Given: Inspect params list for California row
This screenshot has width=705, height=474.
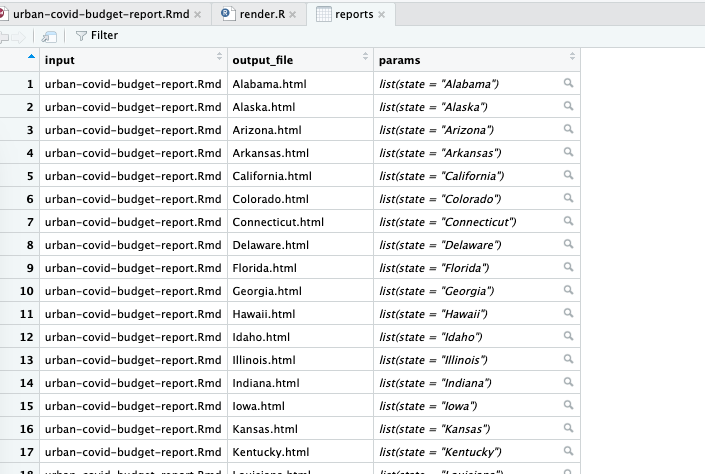Looking at the screenshot, I should pyautogui.click(x=568, y=175).
